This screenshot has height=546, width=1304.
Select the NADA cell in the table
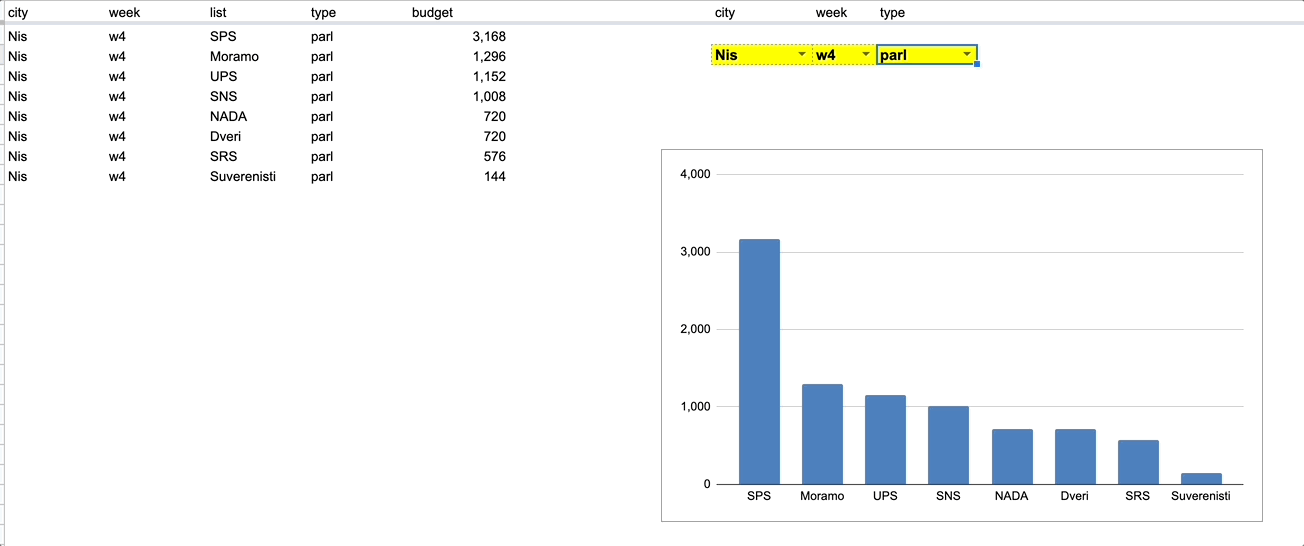pos(228,117)
